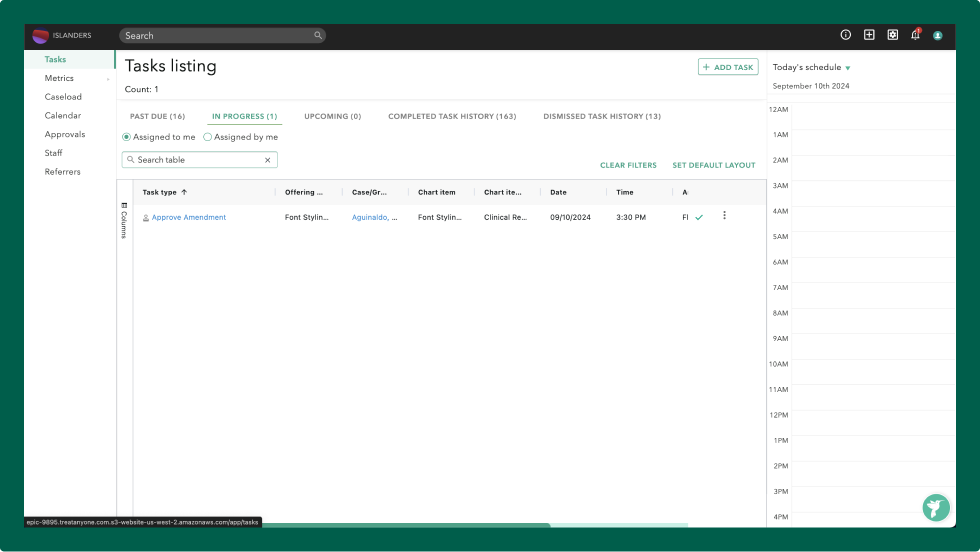The height and width of the screenshot is (552, 980).
Task: Switch to In Progress (1) tab
Action: 244,116
